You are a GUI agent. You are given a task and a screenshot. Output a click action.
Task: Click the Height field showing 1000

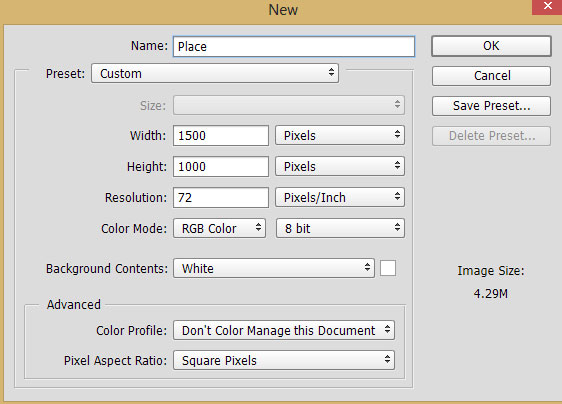click(221, 166)
